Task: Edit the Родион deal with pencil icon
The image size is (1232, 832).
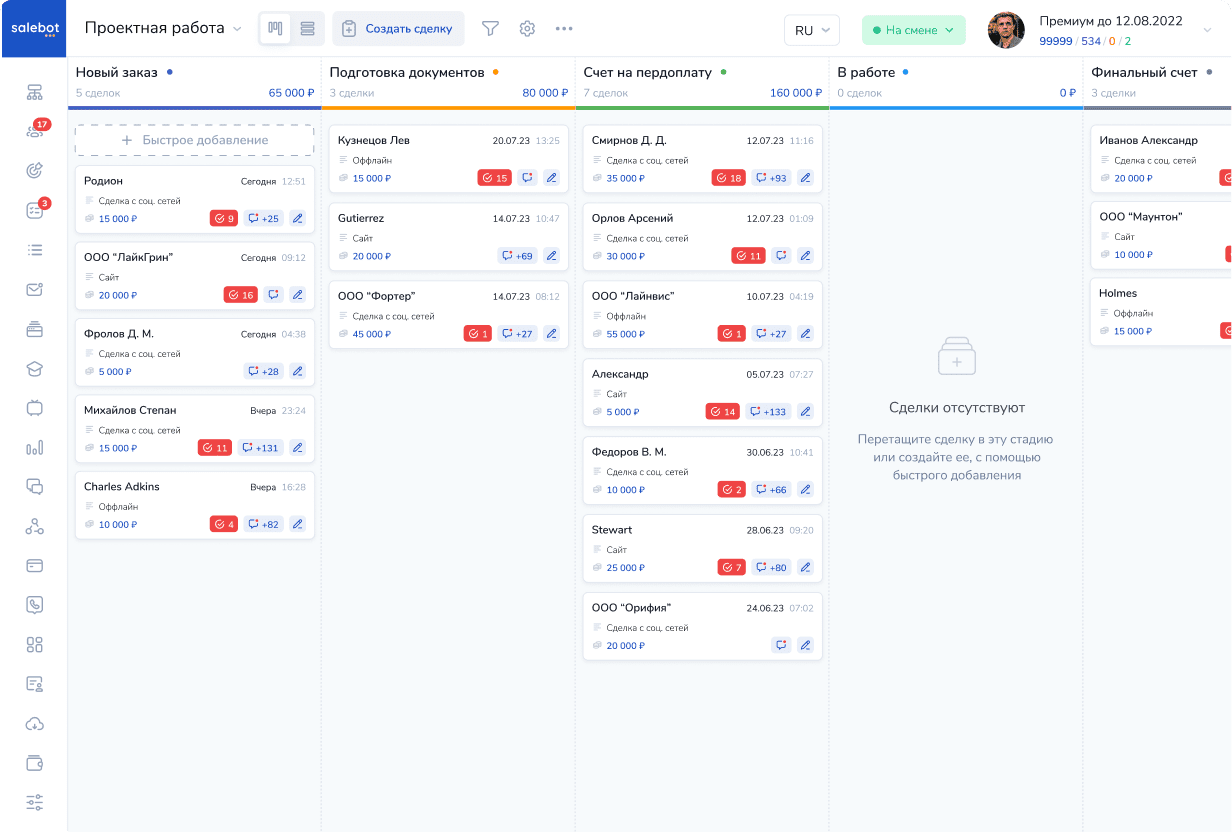Action: coord(297,218)
